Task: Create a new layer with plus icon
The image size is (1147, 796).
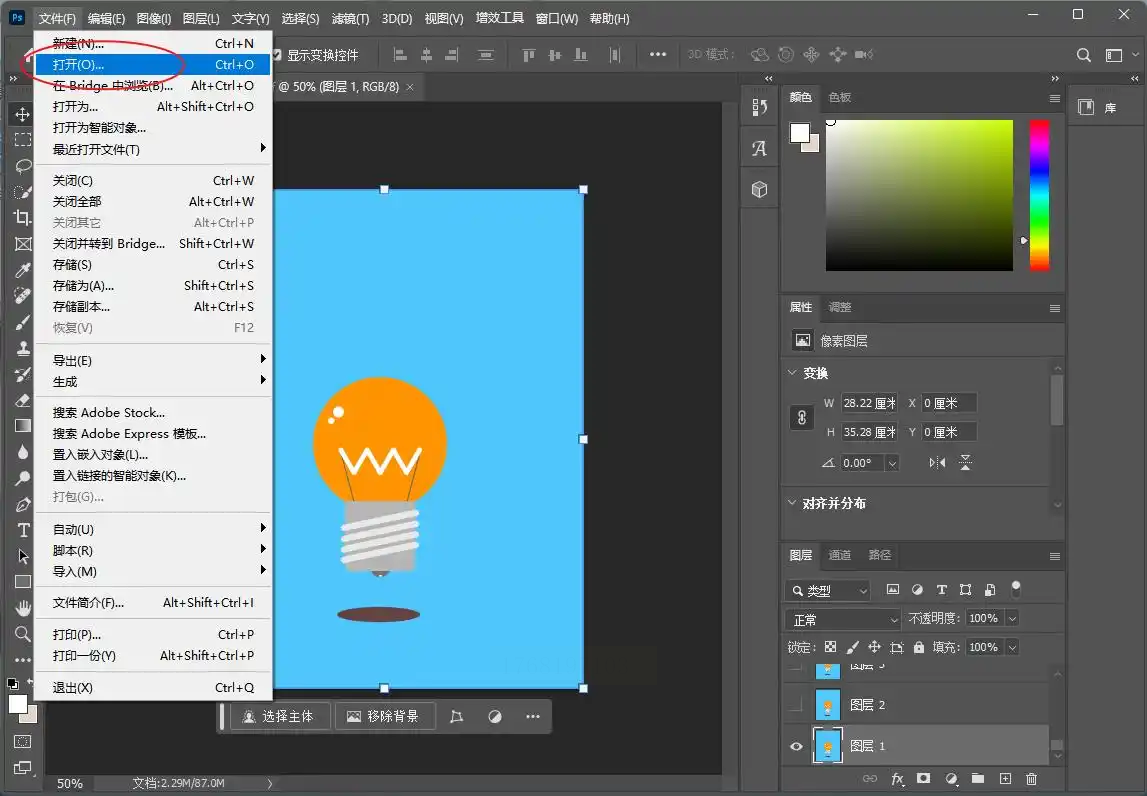Action: click(1005, 778)
